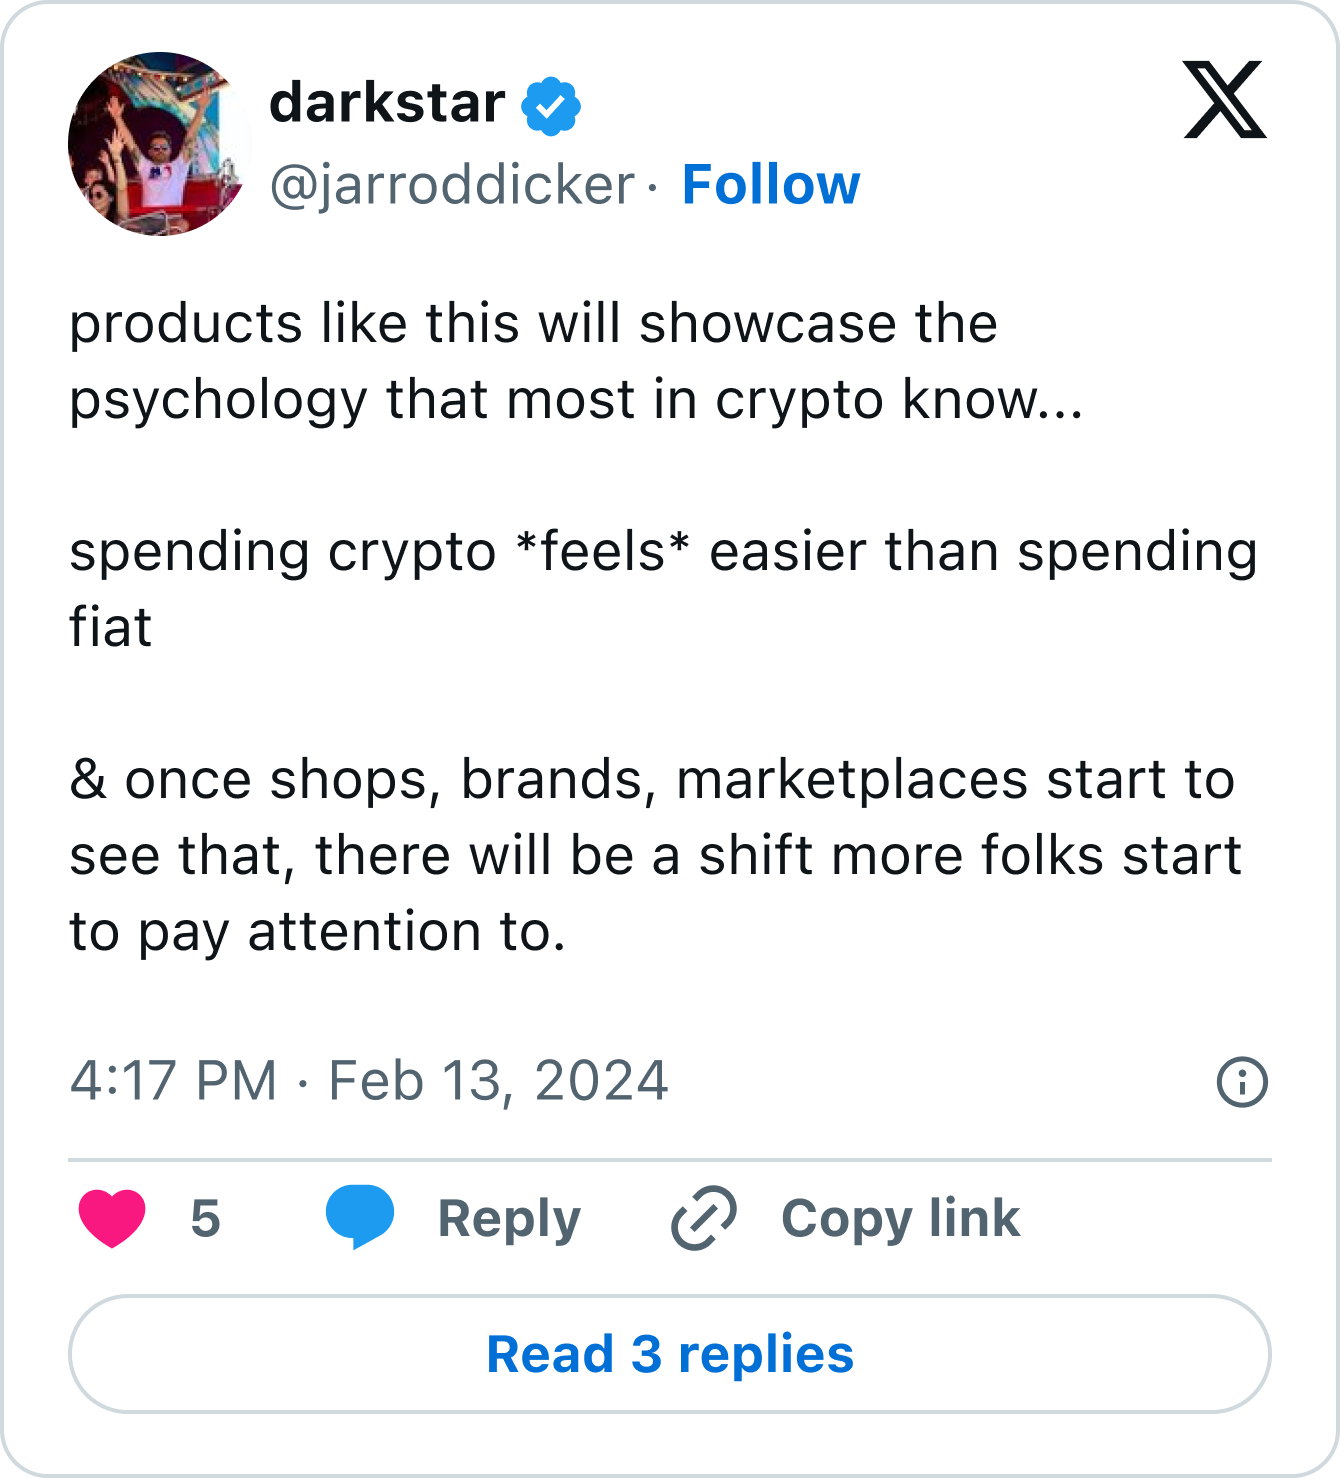1340x1479 pixels.
Task: Click the Feb 13, 2024 date
Action: click(x=498, y=1081)
